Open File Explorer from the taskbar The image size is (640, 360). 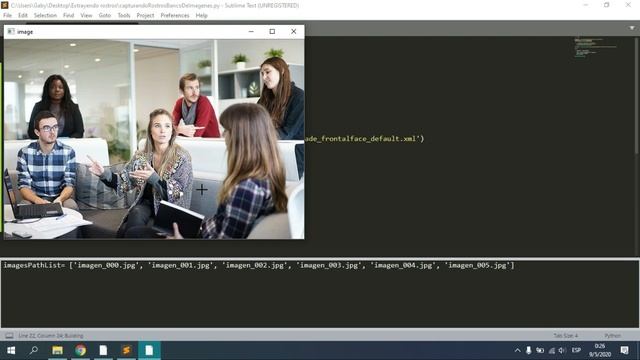coord(57,350)
